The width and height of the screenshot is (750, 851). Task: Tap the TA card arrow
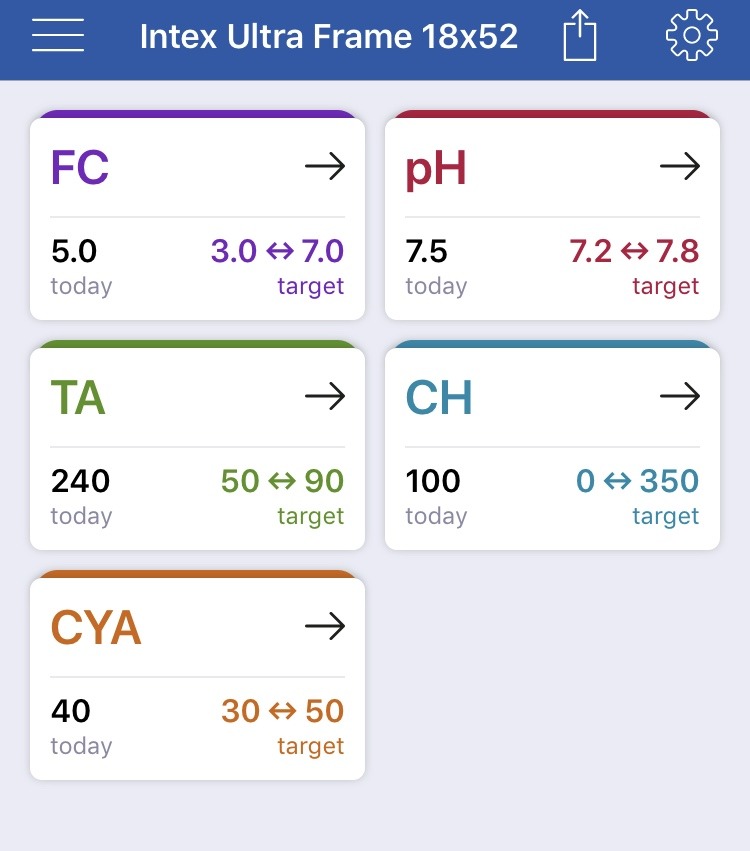pos(325,396)
